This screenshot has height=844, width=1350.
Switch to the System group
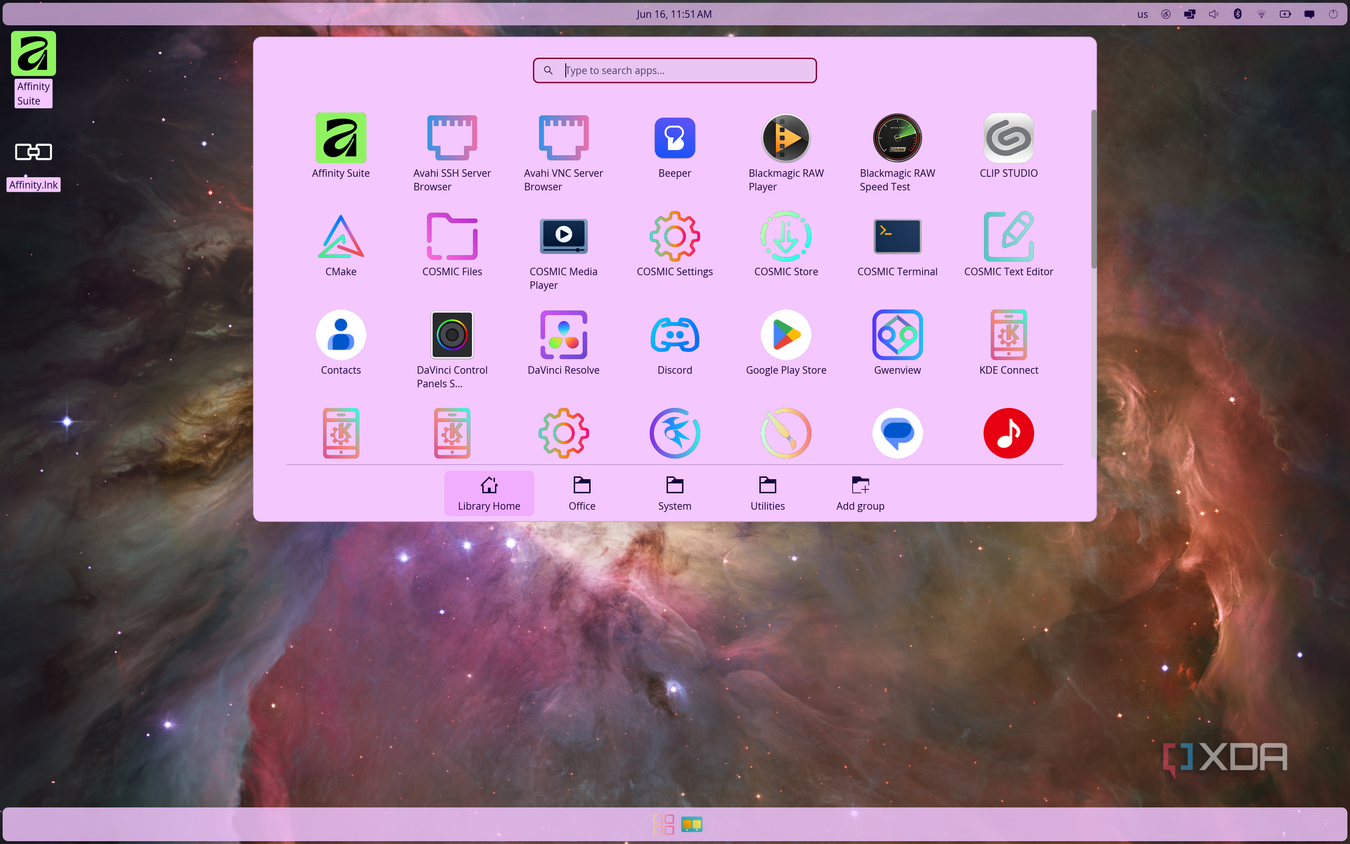click(675, 494)
